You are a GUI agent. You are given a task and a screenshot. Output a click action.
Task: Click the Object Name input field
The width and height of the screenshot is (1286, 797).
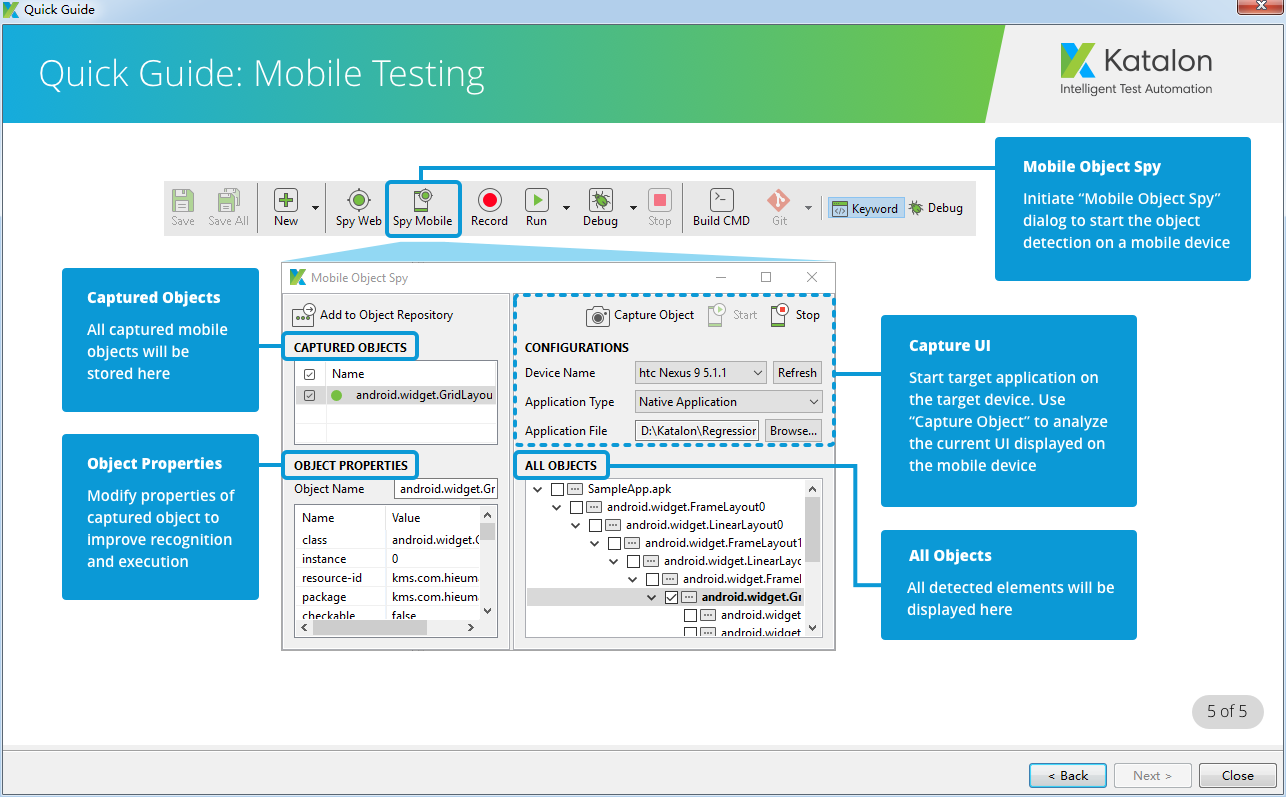pyautogui.click(x=445, y=489)
